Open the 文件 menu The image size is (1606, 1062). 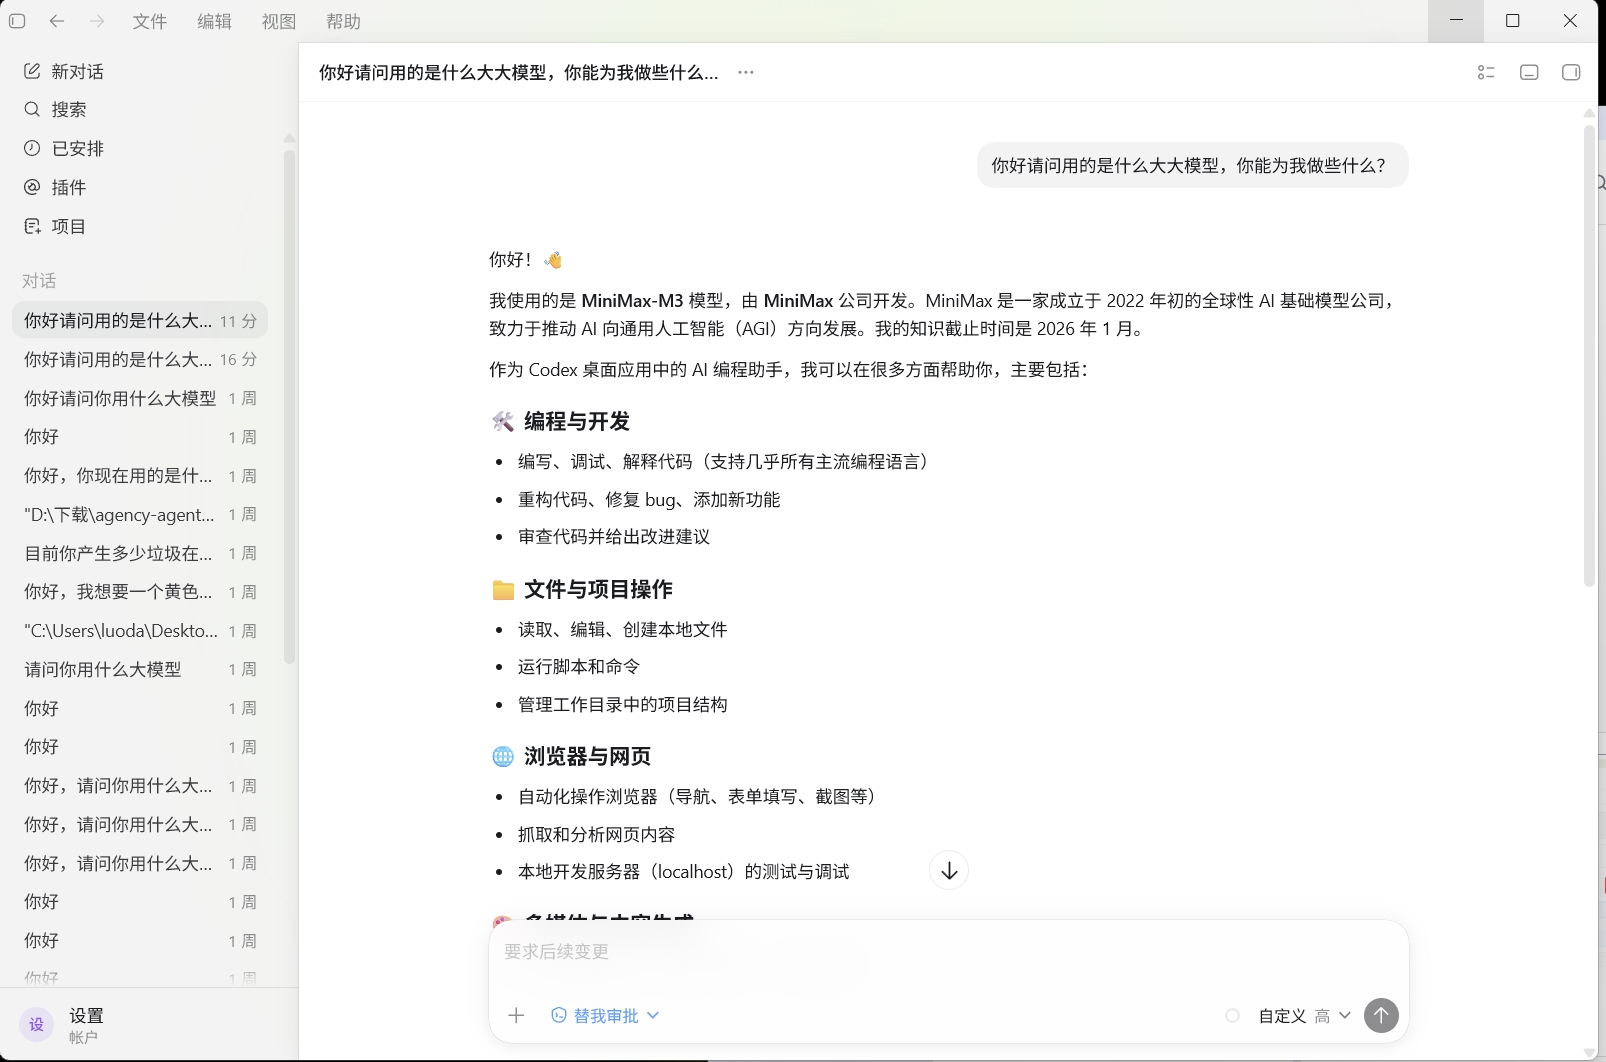(150, 21)
